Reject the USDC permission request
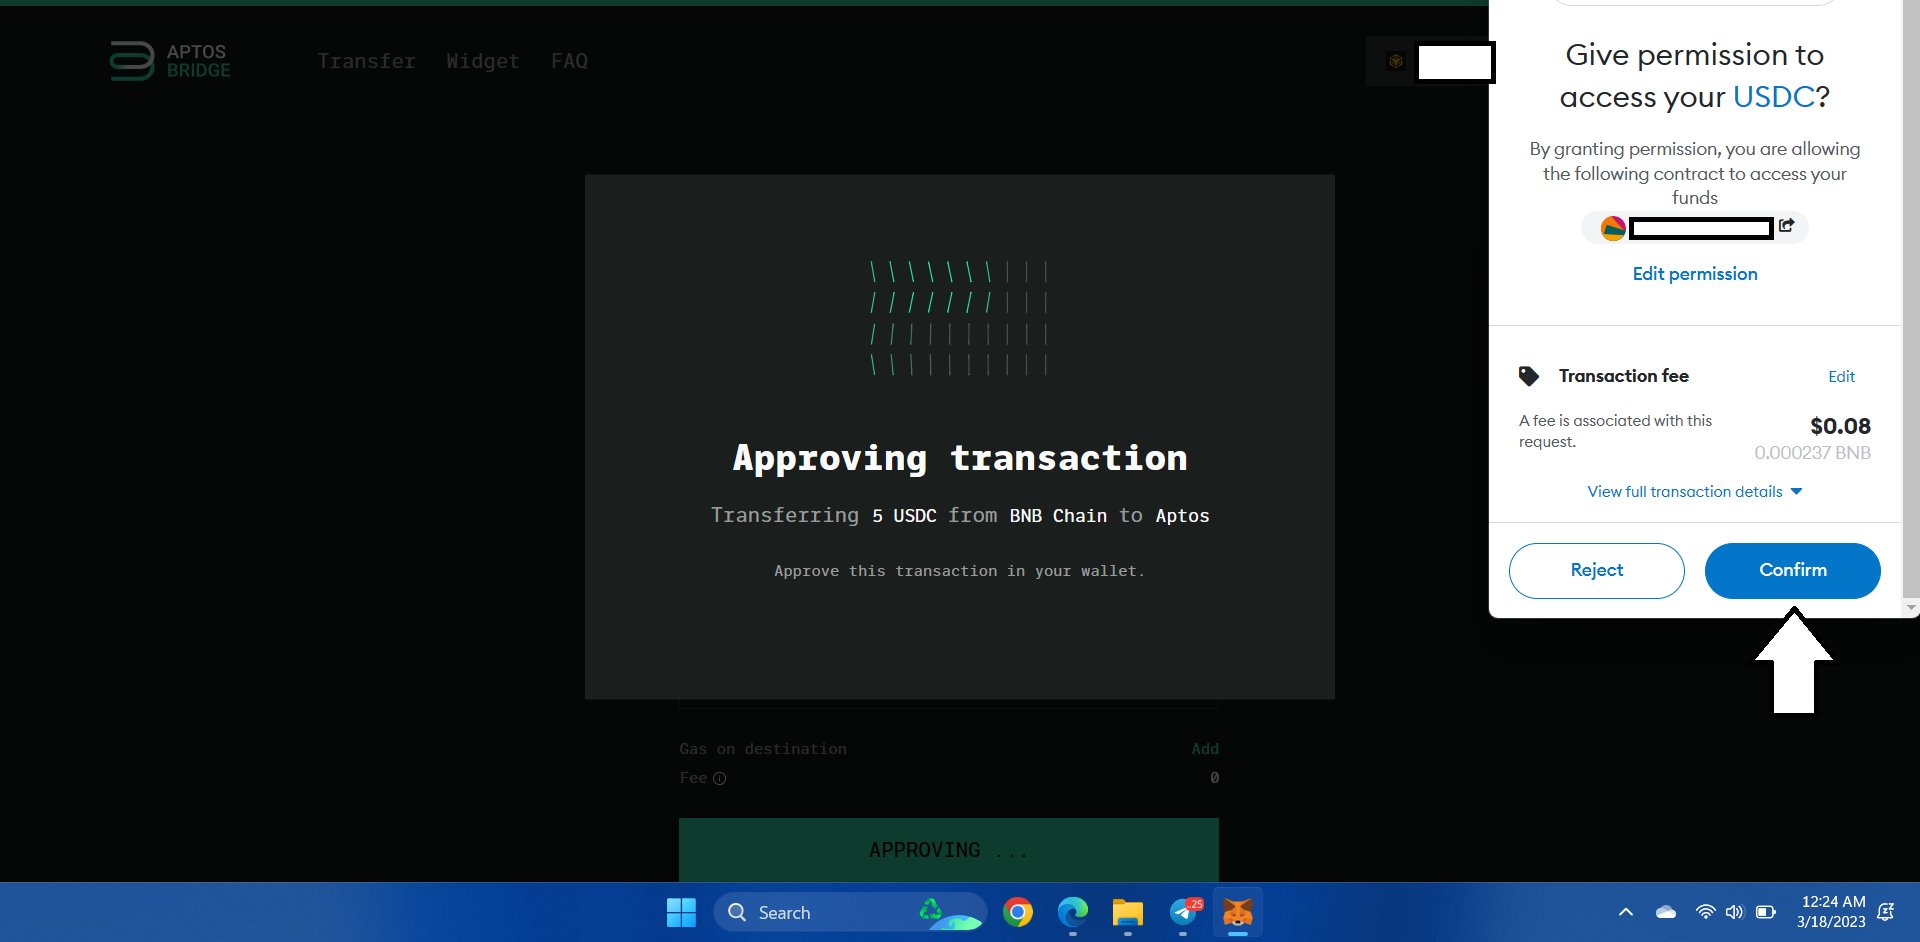This screenshot has height=942, width=1920. pyautogui.click(x=1597, y=571)
